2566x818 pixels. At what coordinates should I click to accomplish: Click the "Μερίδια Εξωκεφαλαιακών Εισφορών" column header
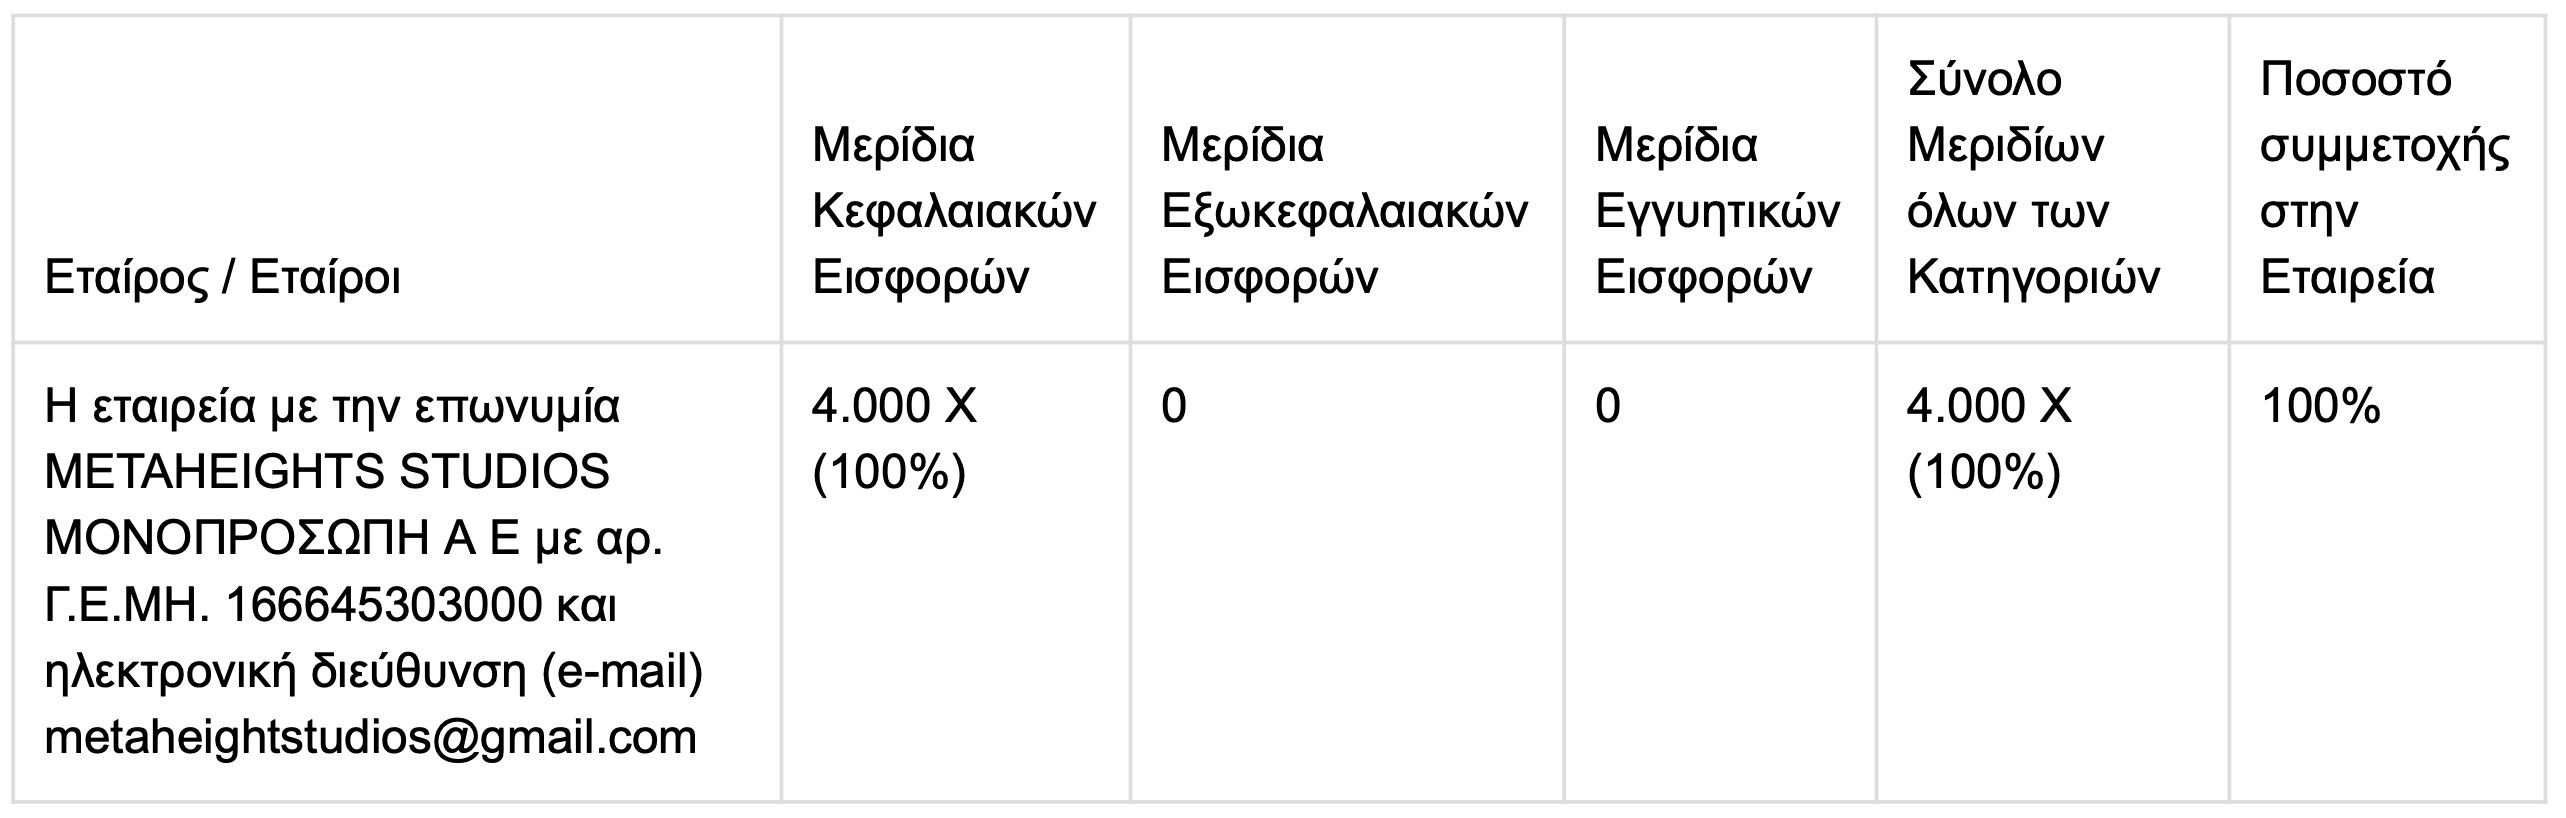(1343, 211)
